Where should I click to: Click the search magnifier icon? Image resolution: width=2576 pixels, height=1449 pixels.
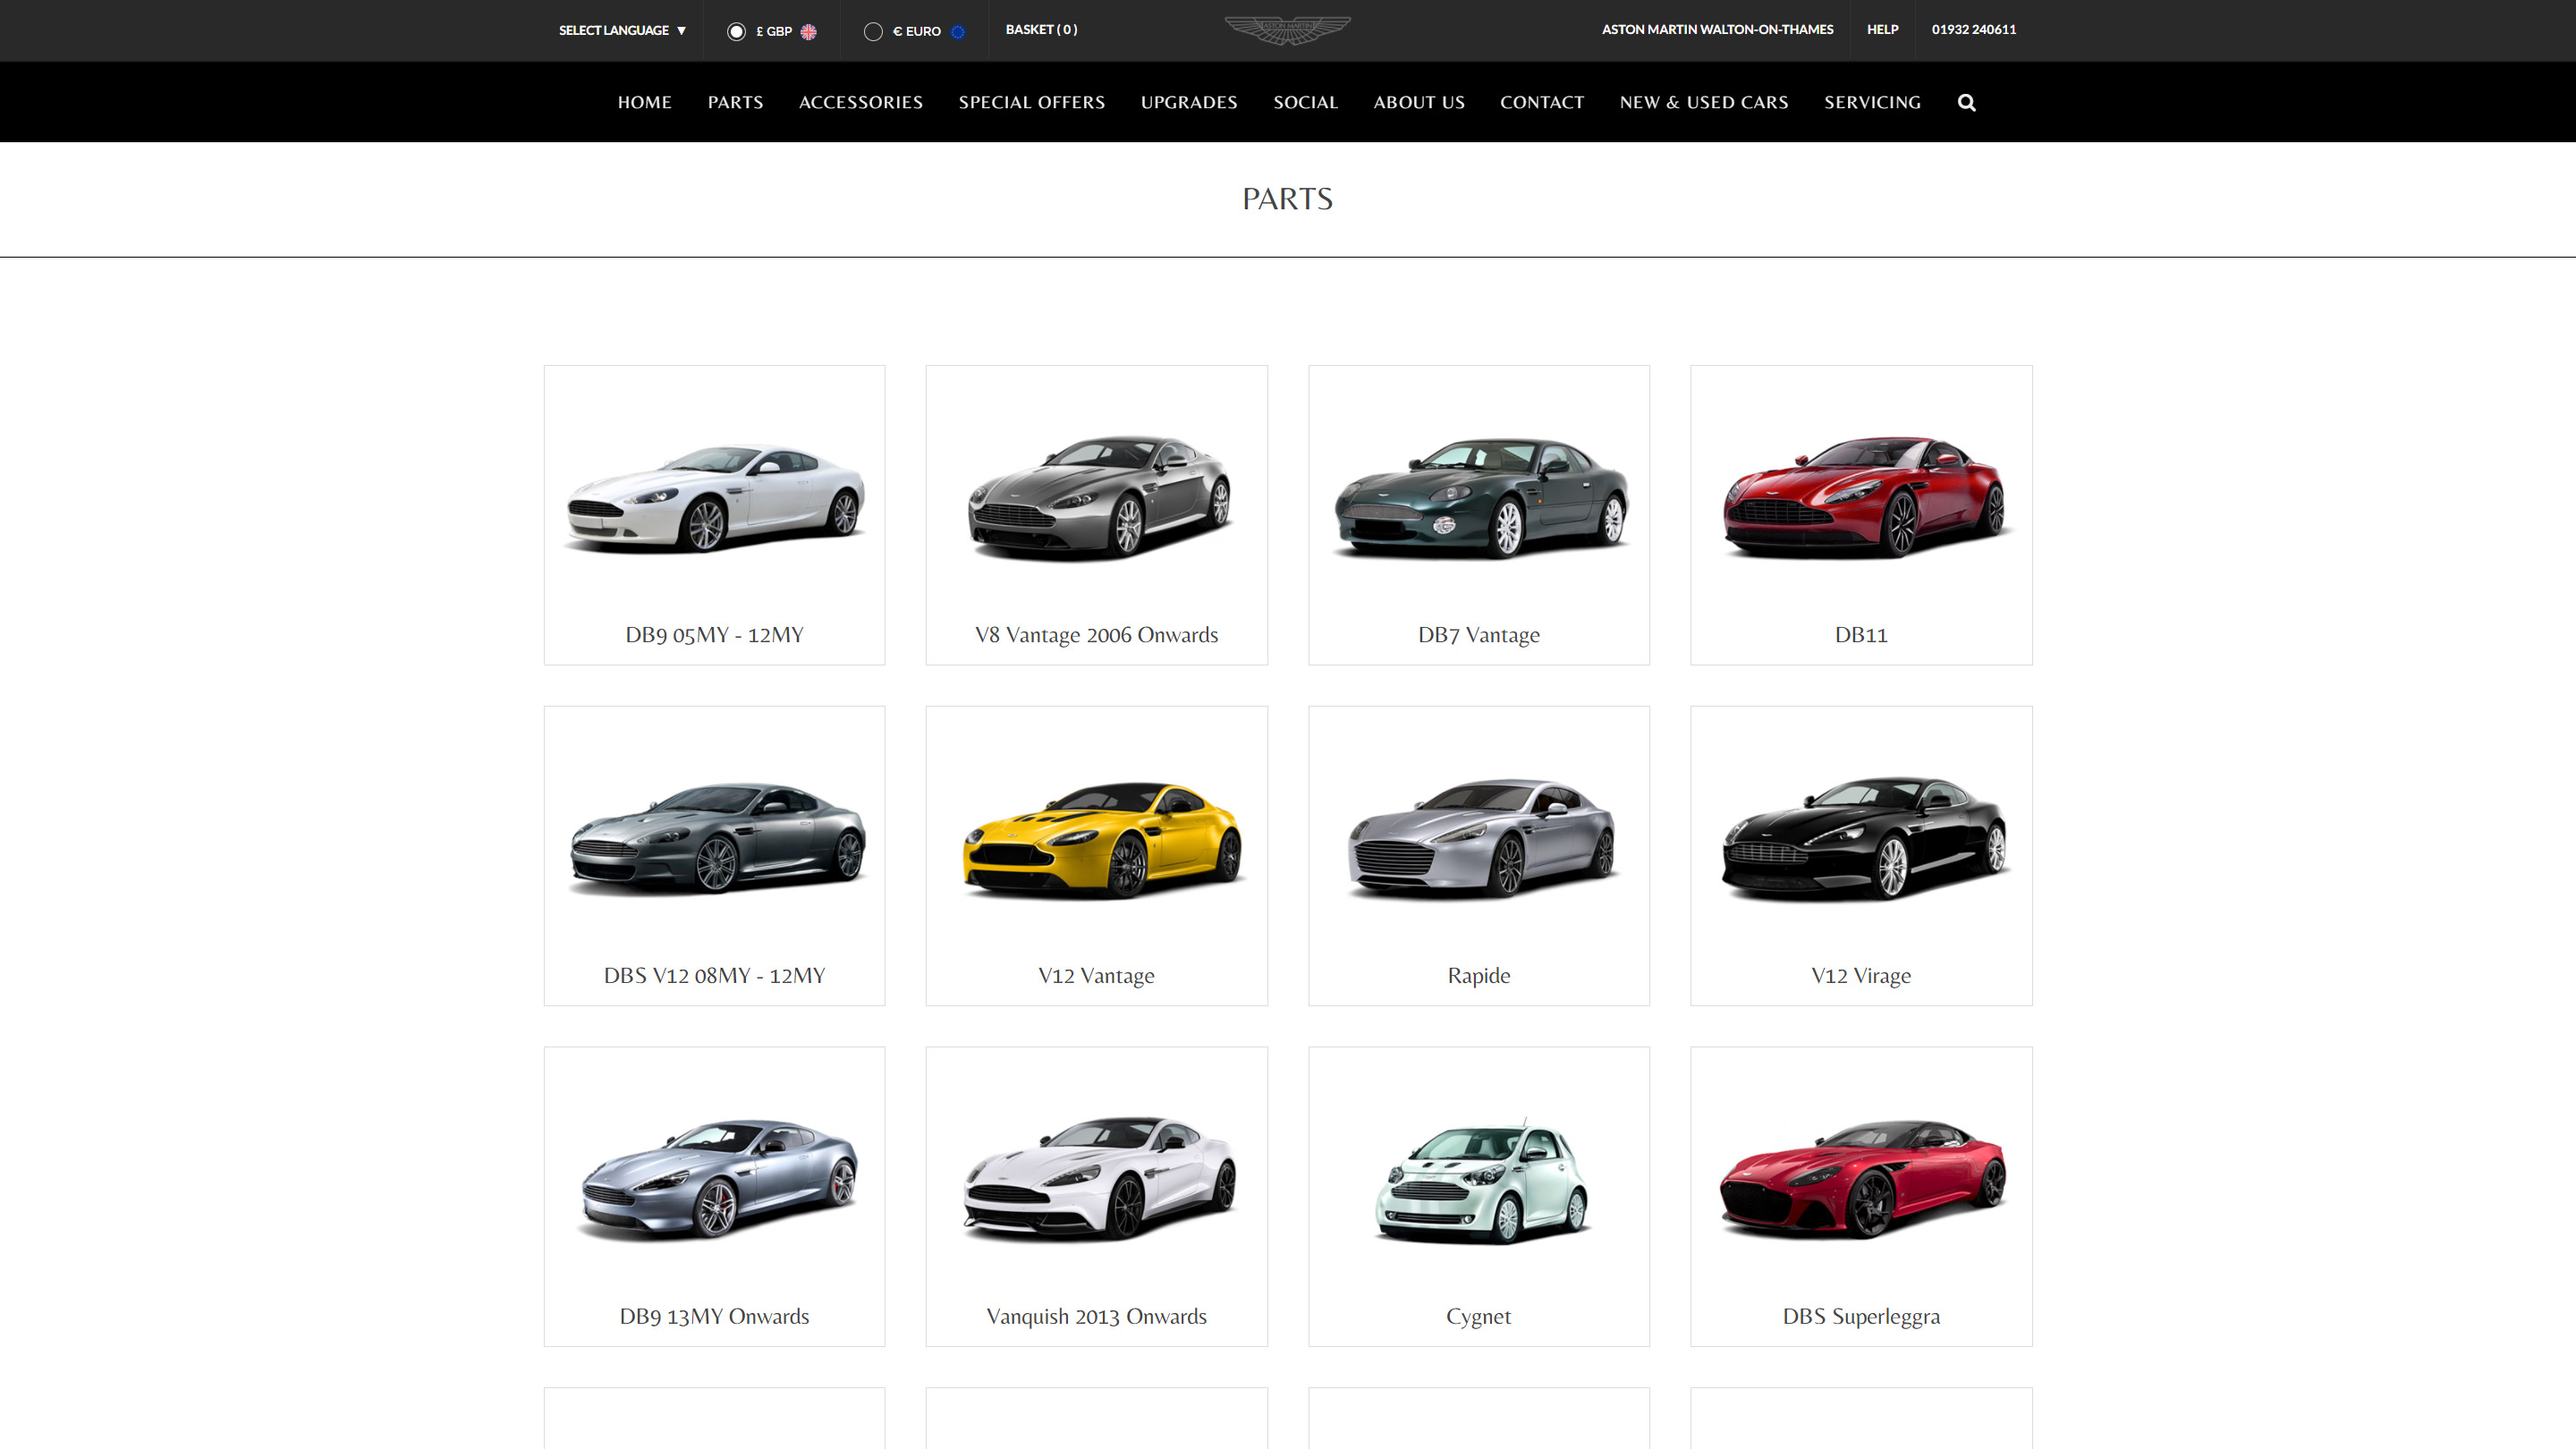pos(1966,102)
